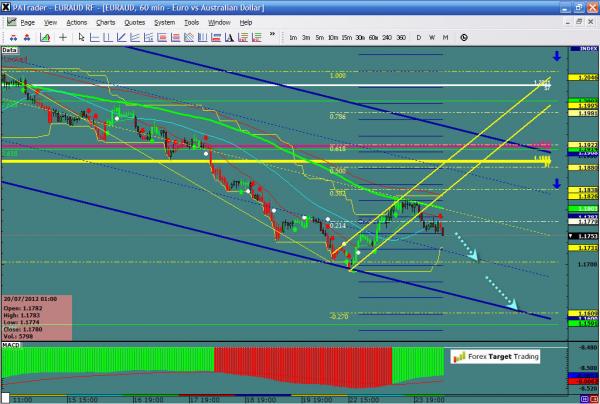Select the weekly 'W' timeframe button
The height and width of the screenshot is (404, 600).
coord(431,37)
